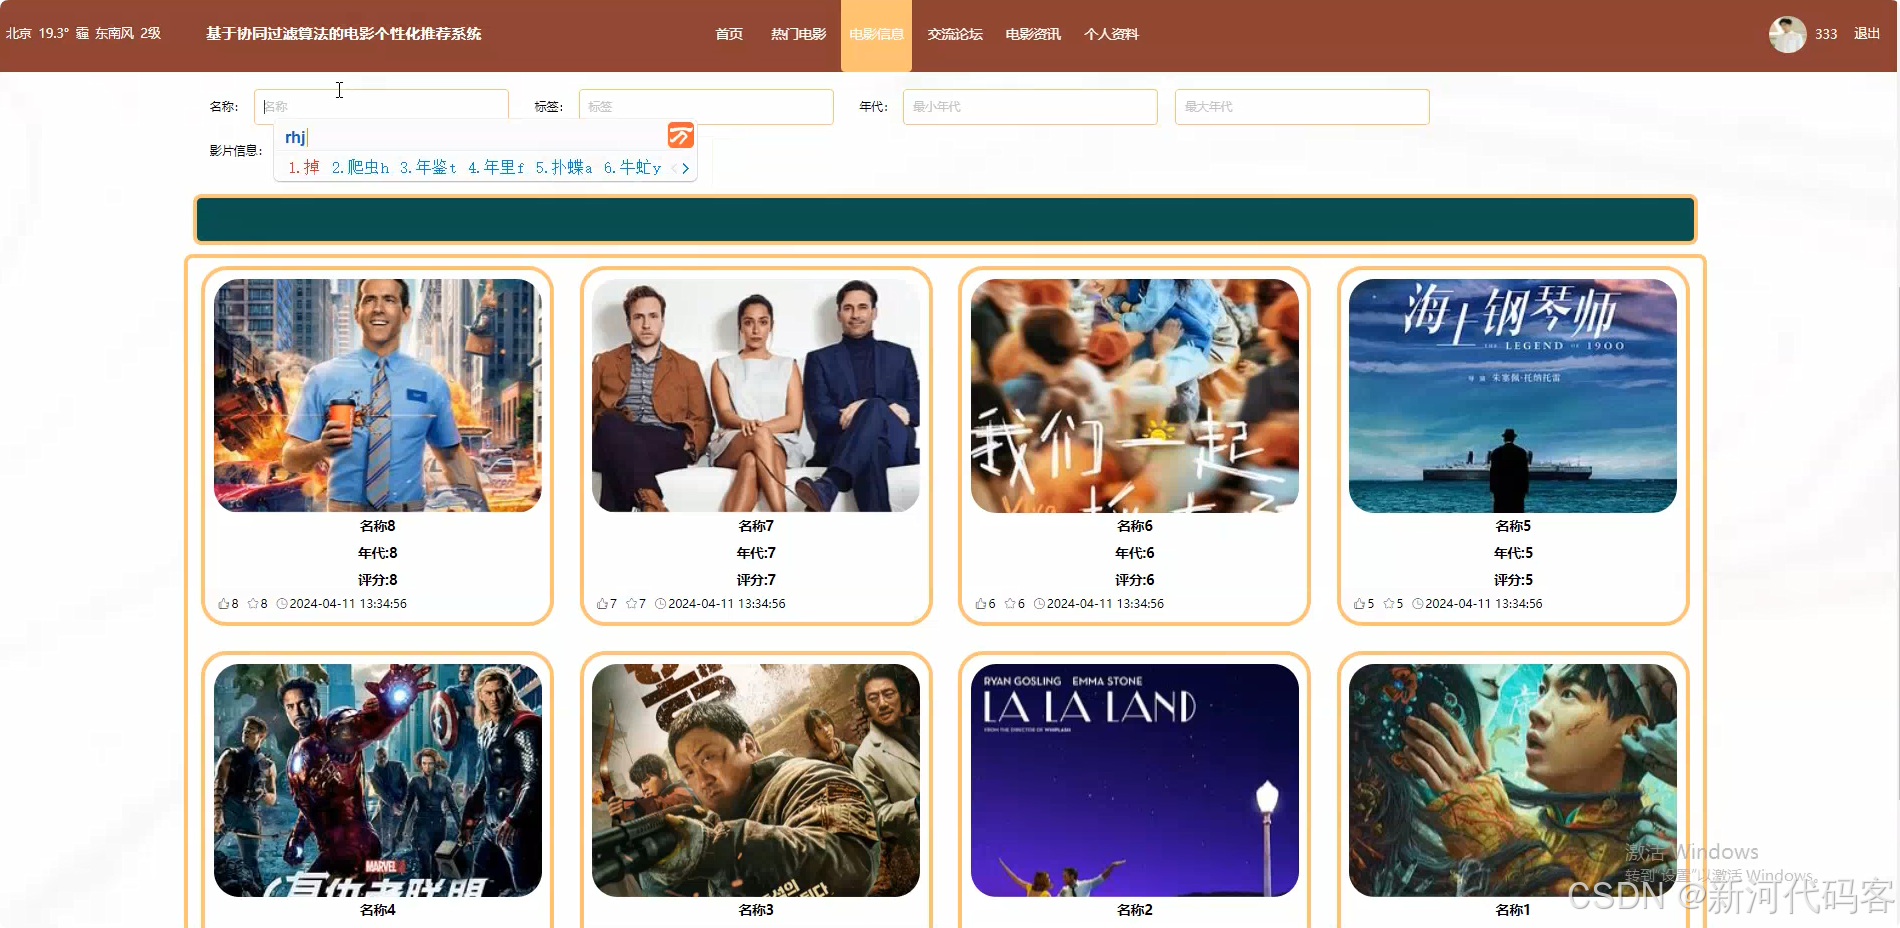Click the star favorite icon on the 名称8 card

253,604
